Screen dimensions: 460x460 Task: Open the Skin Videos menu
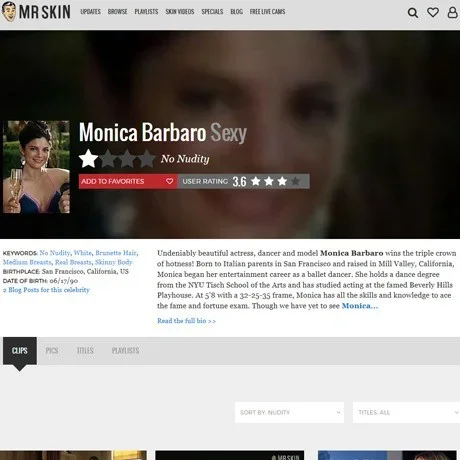[180, 12]
